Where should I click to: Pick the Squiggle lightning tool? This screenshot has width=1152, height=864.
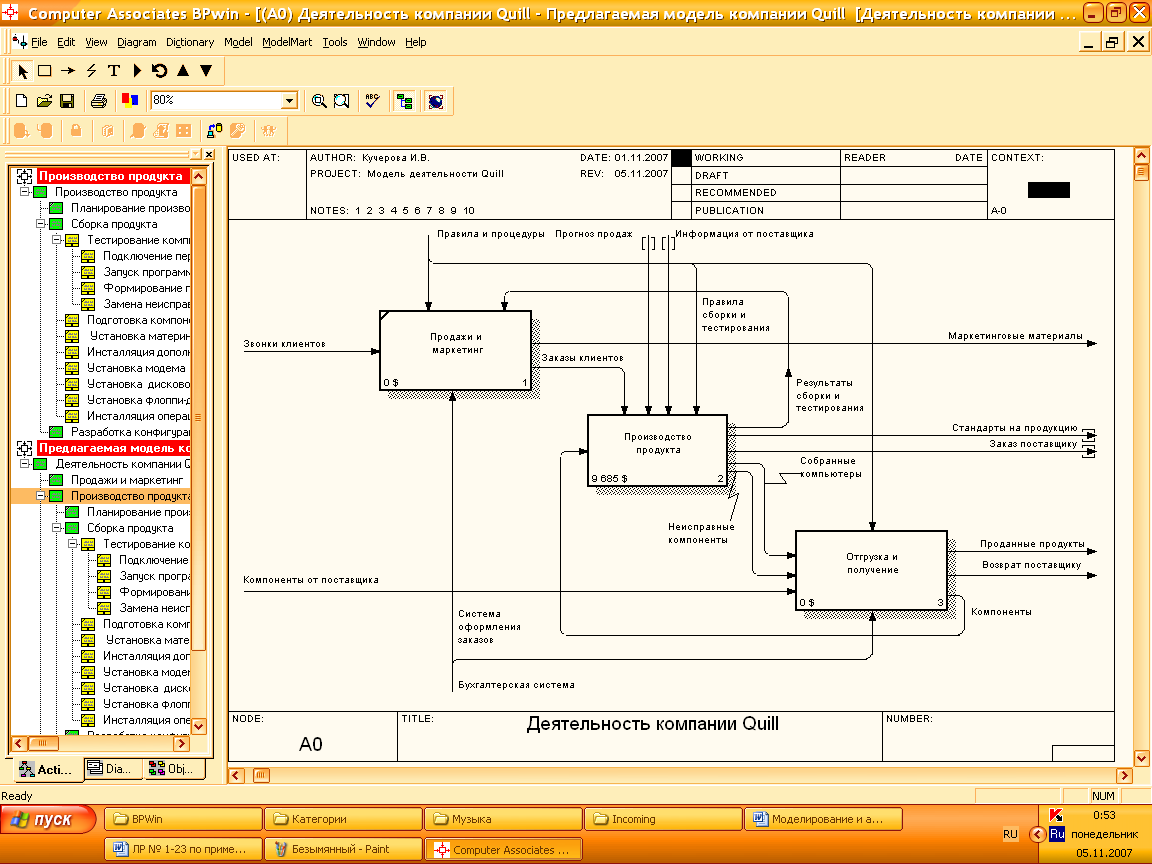[91, 71]
